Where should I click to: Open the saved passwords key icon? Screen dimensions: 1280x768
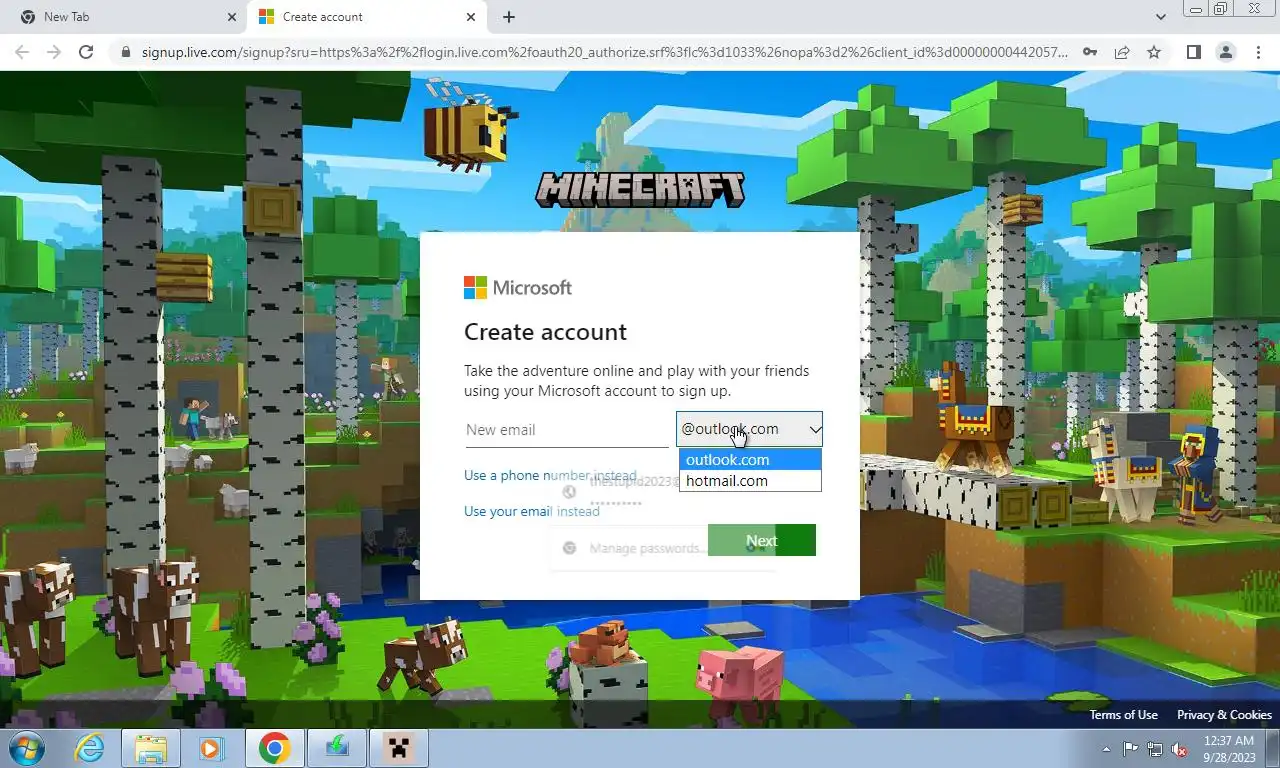[x=1090, y=52]
